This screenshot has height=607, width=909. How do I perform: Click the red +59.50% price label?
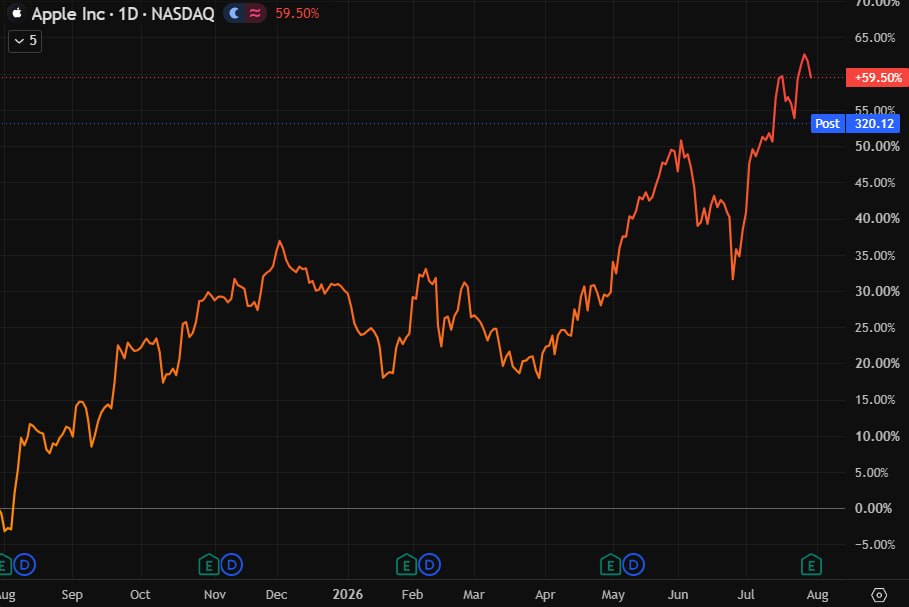pos(877,78)
